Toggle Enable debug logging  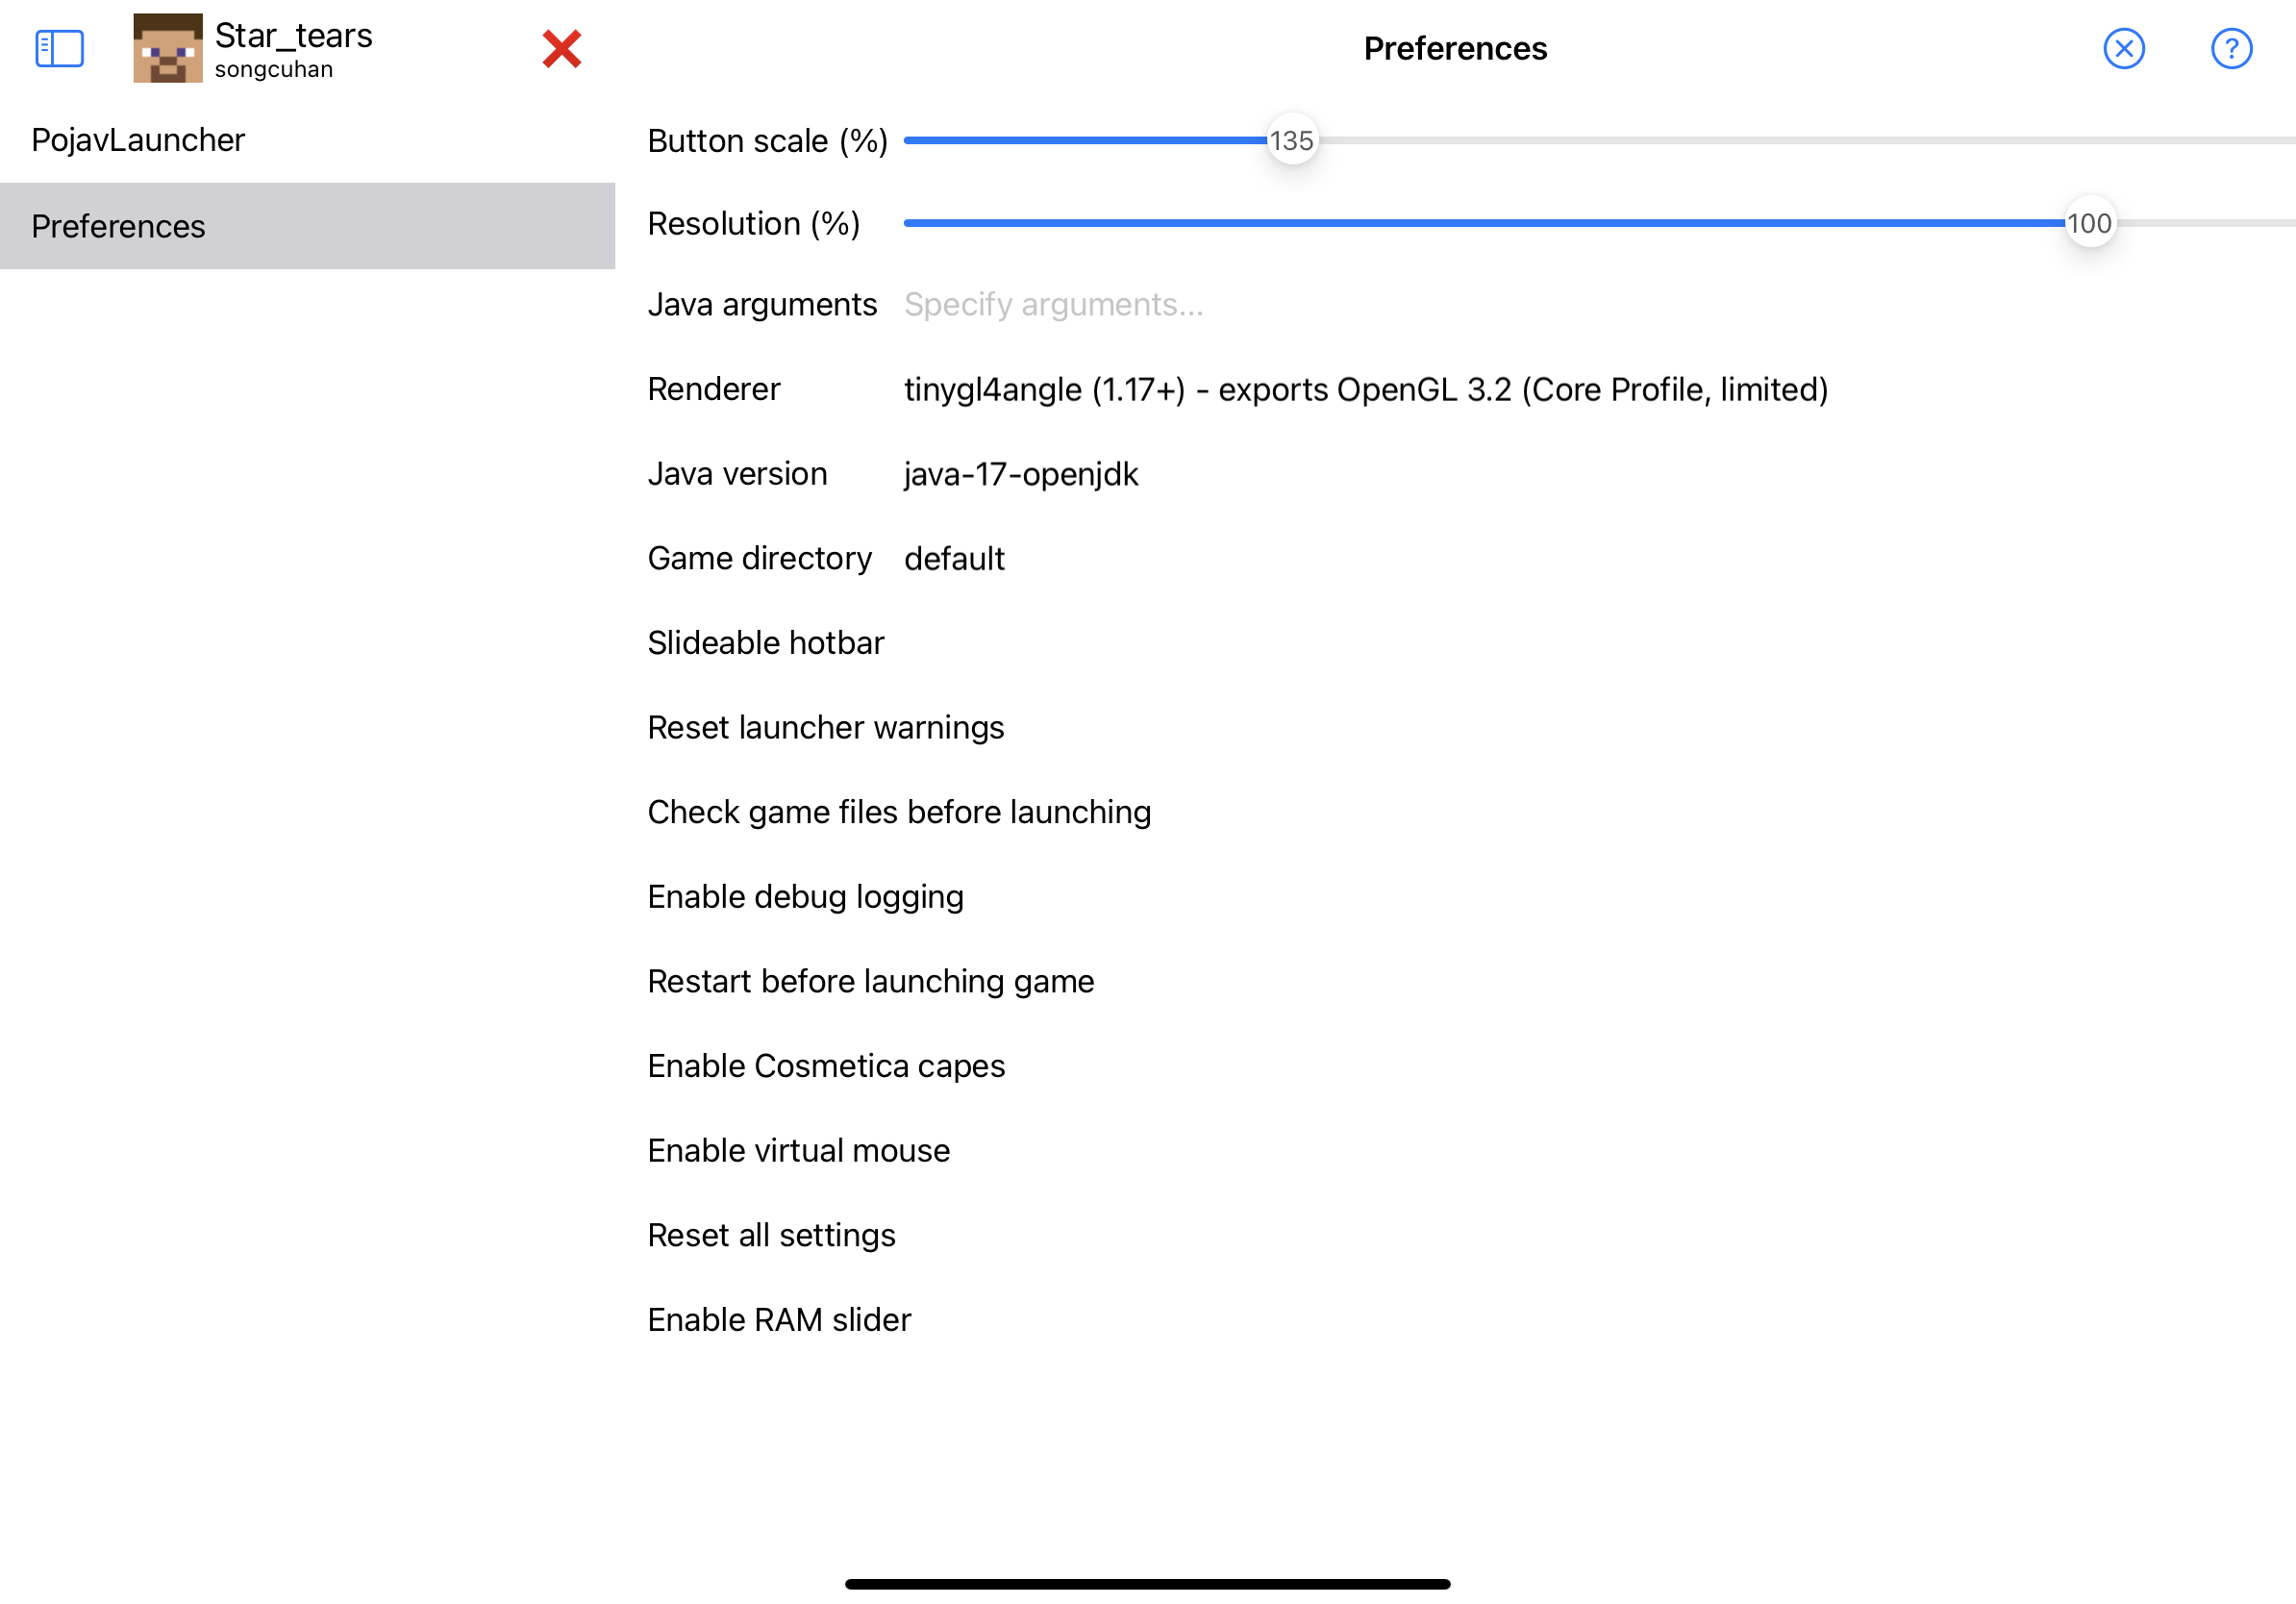pyautogui.click(x=1470, y=897)
